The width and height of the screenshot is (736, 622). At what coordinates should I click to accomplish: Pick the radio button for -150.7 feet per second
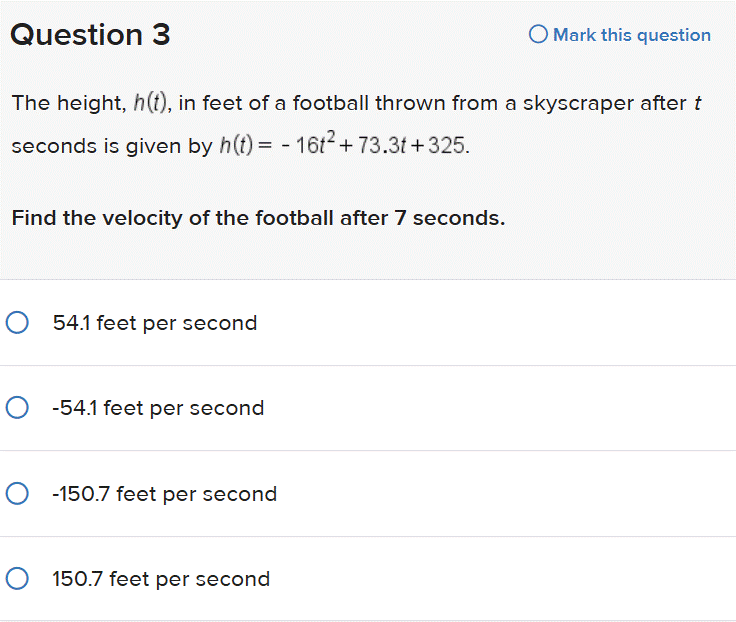16,494
